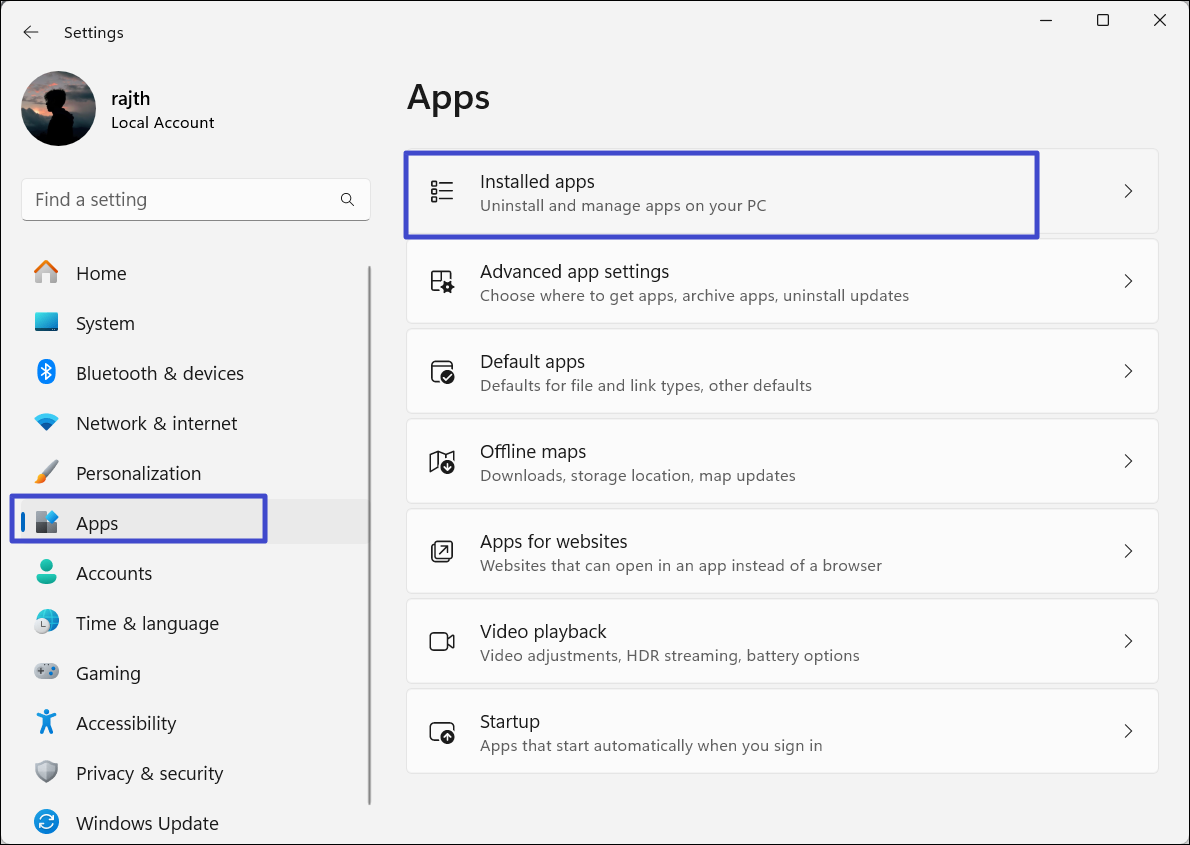Click the Windows Update sync icon
This screenshot has width=1190, height=845.
pyautogui.click(x=46, y=822)
